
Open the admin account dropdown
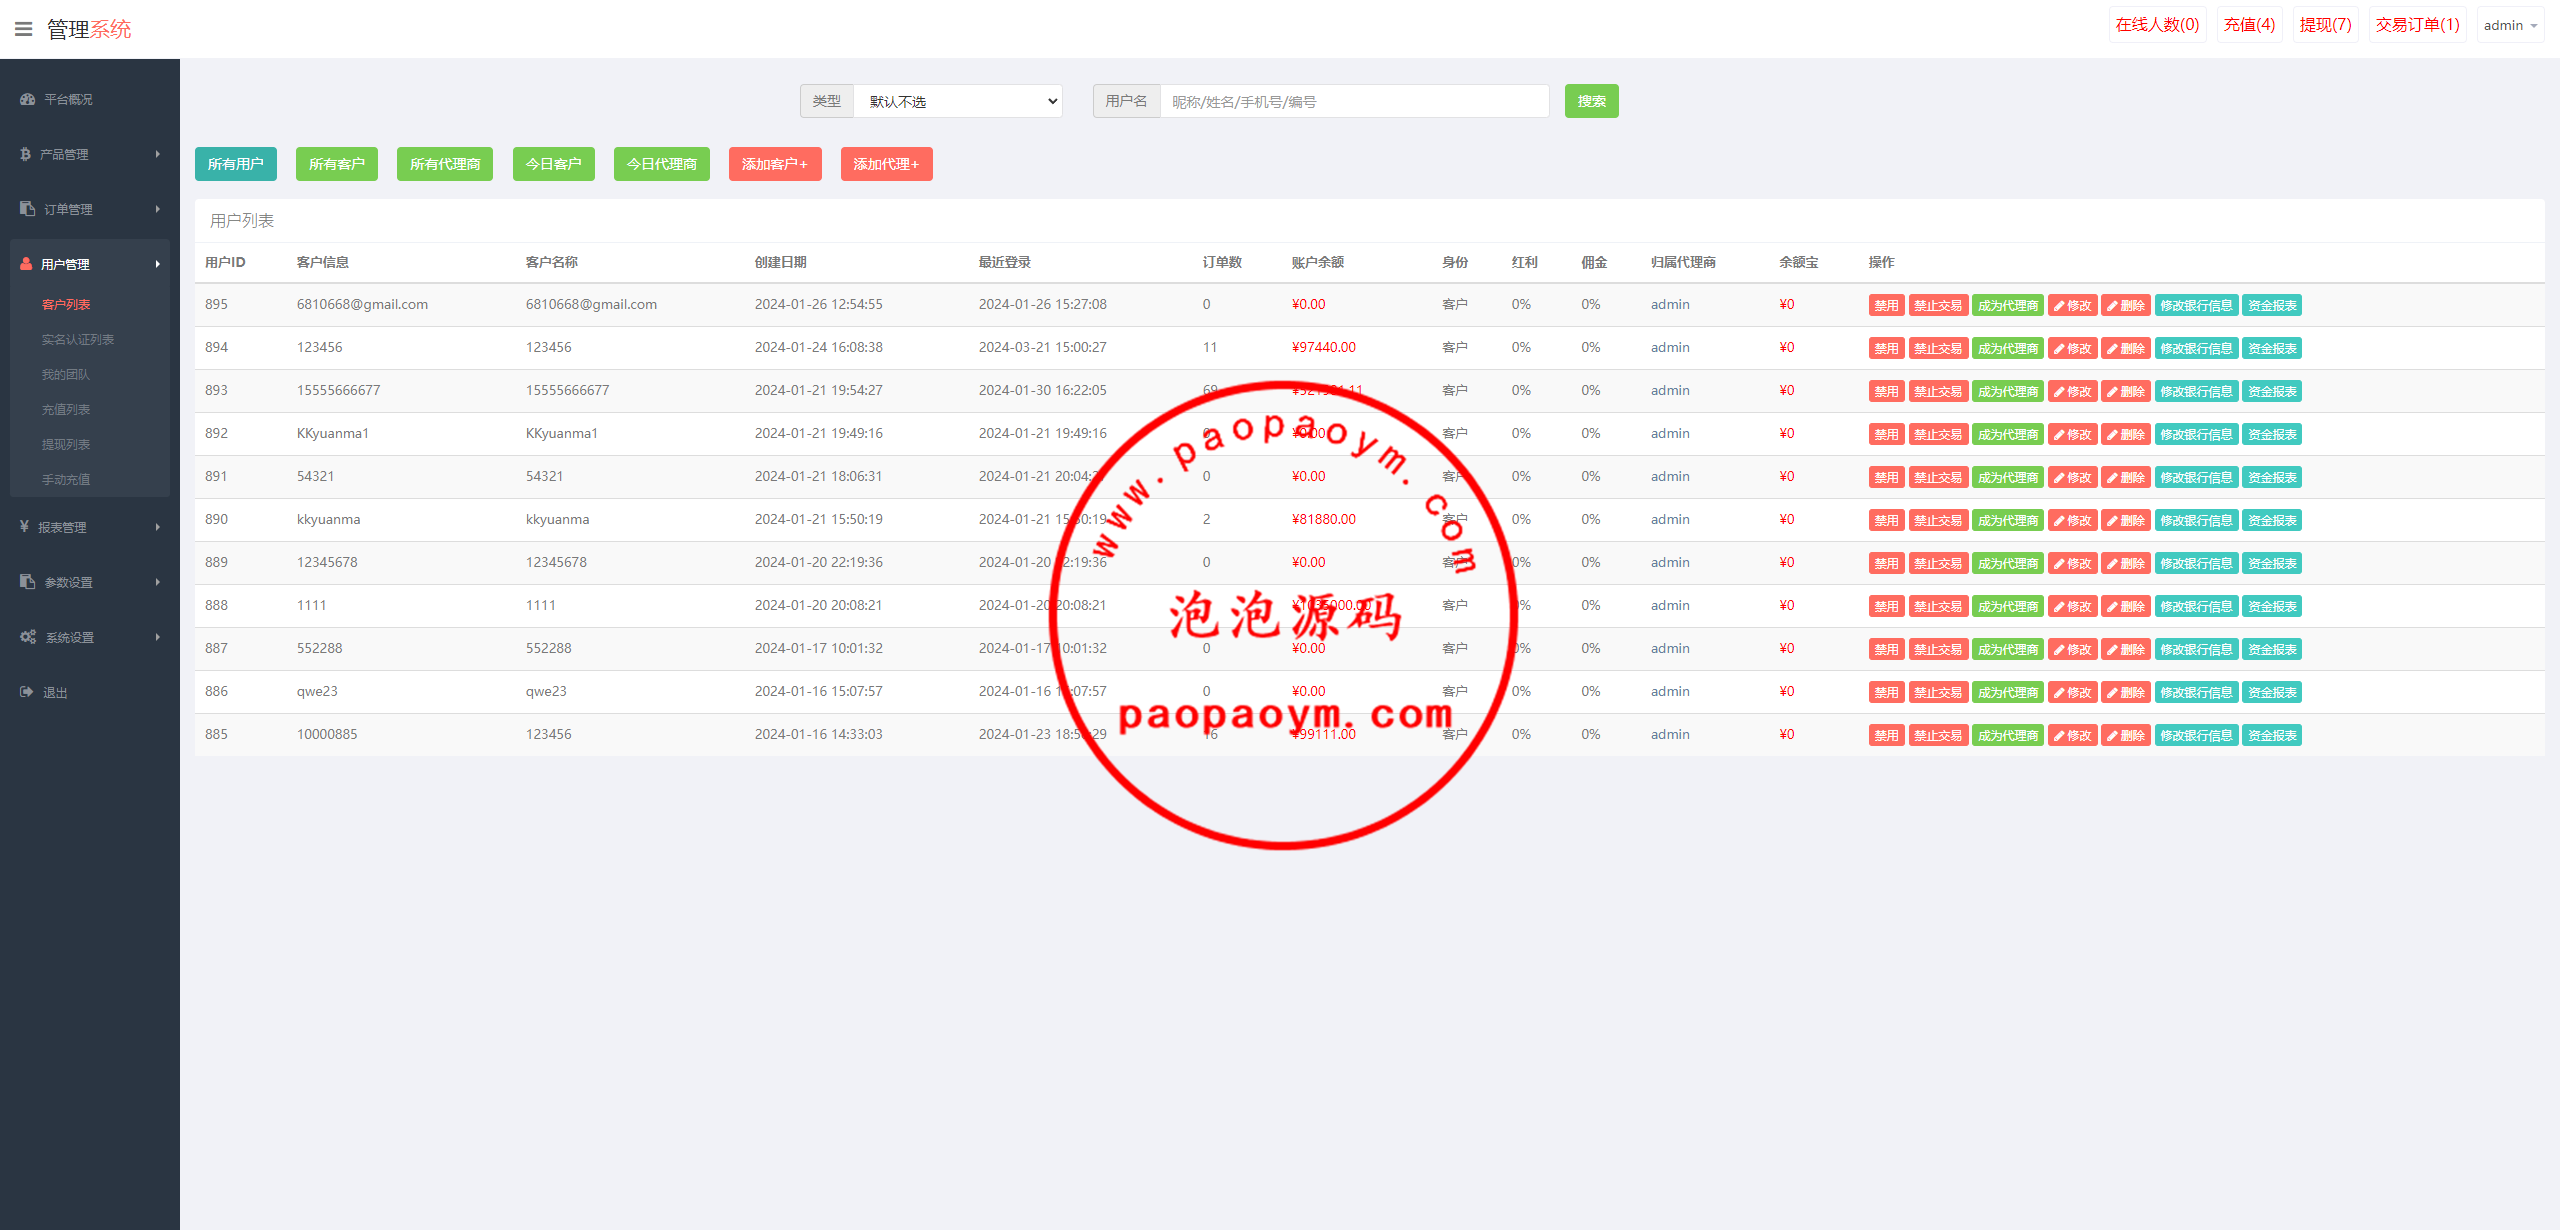[x=2510, y=25]
